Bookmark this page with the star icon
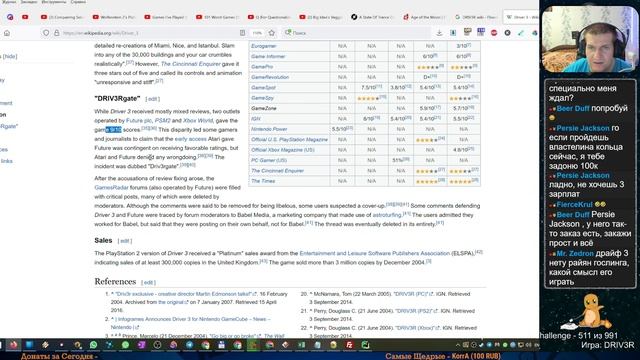Viewport: 640px width, 360px height. click(272, 33)
